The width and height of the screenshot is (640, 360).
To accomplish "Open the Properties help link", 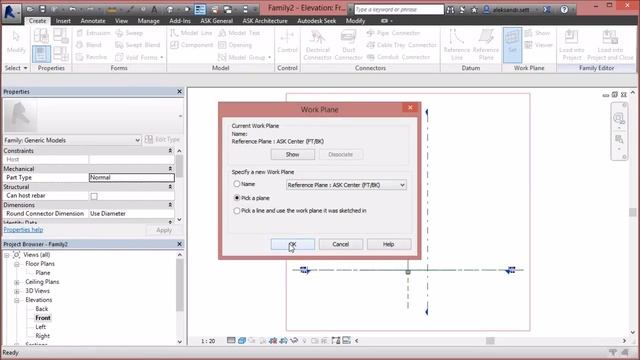I will click(23, 230).
